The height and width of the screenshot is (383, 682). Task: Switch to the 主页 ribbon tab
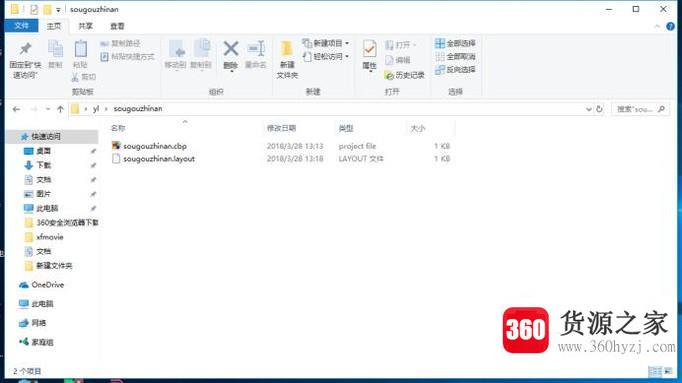(54, 26)
